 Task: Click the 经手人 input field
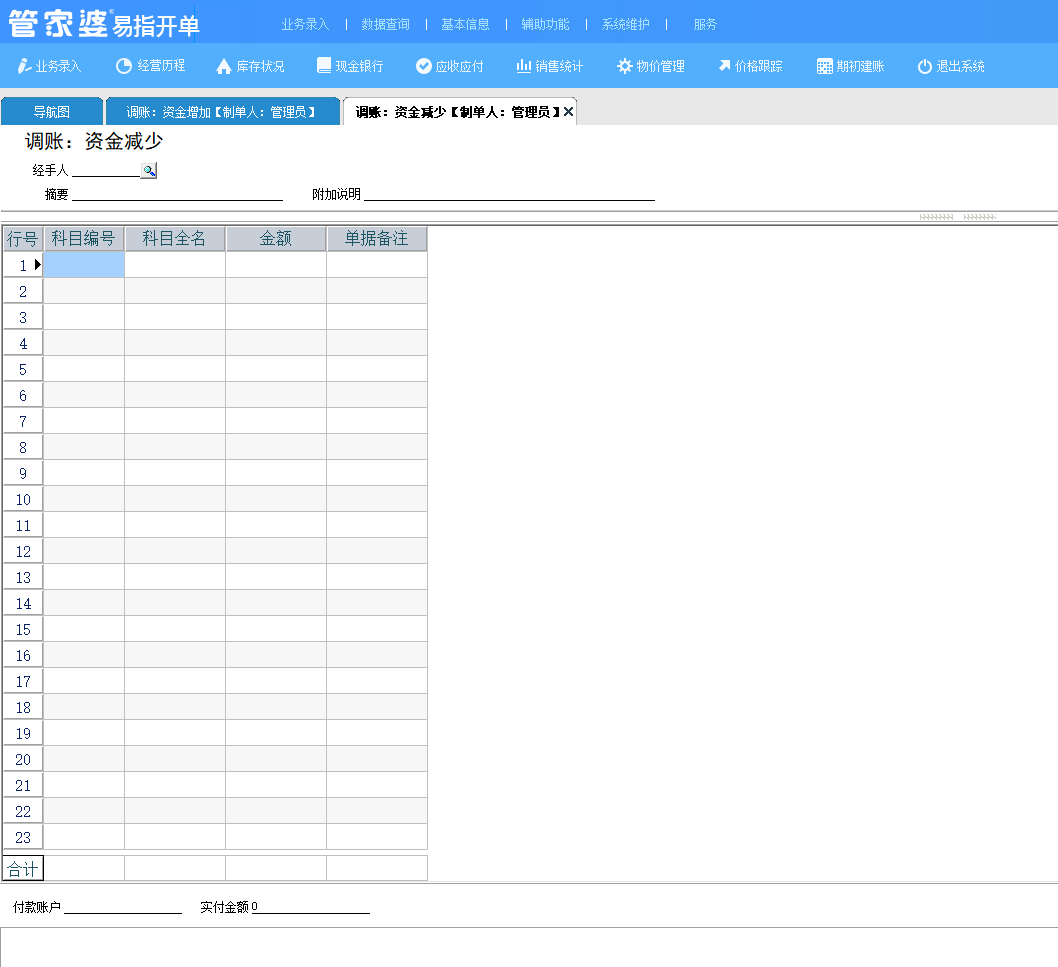(106, 170)
